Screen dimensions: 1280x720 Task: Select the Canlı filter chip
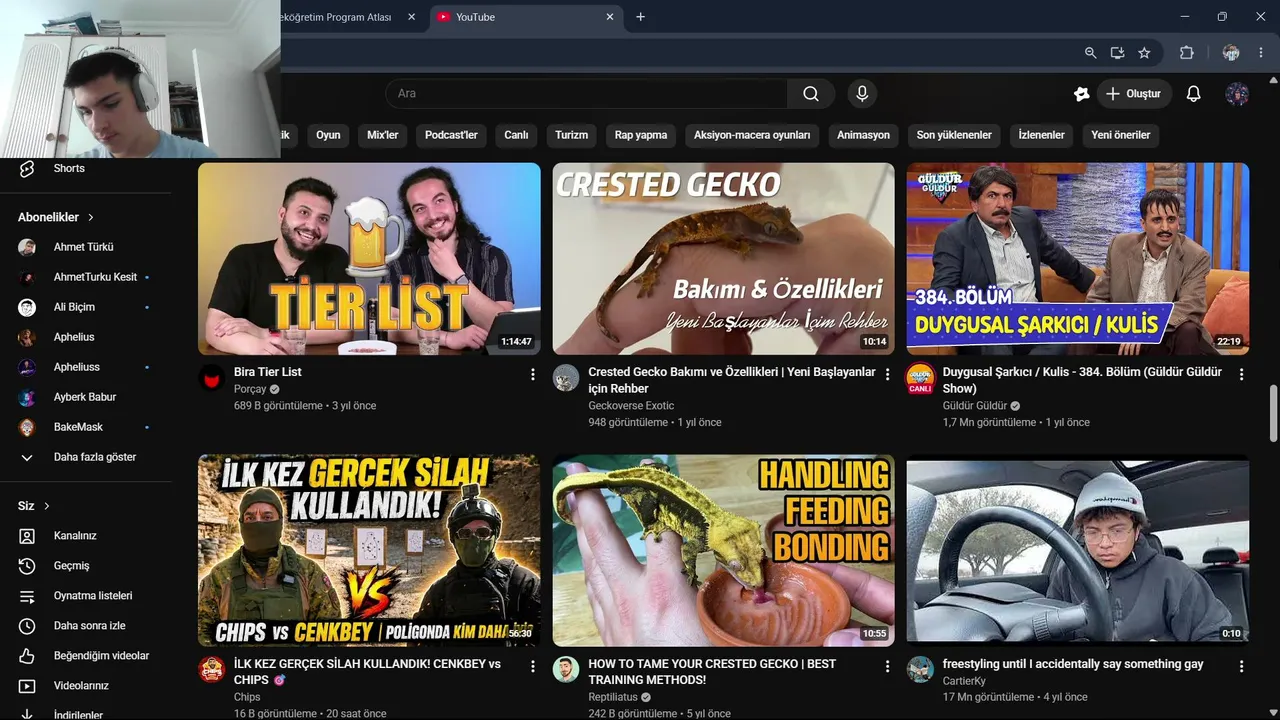[x=516, y=135]
